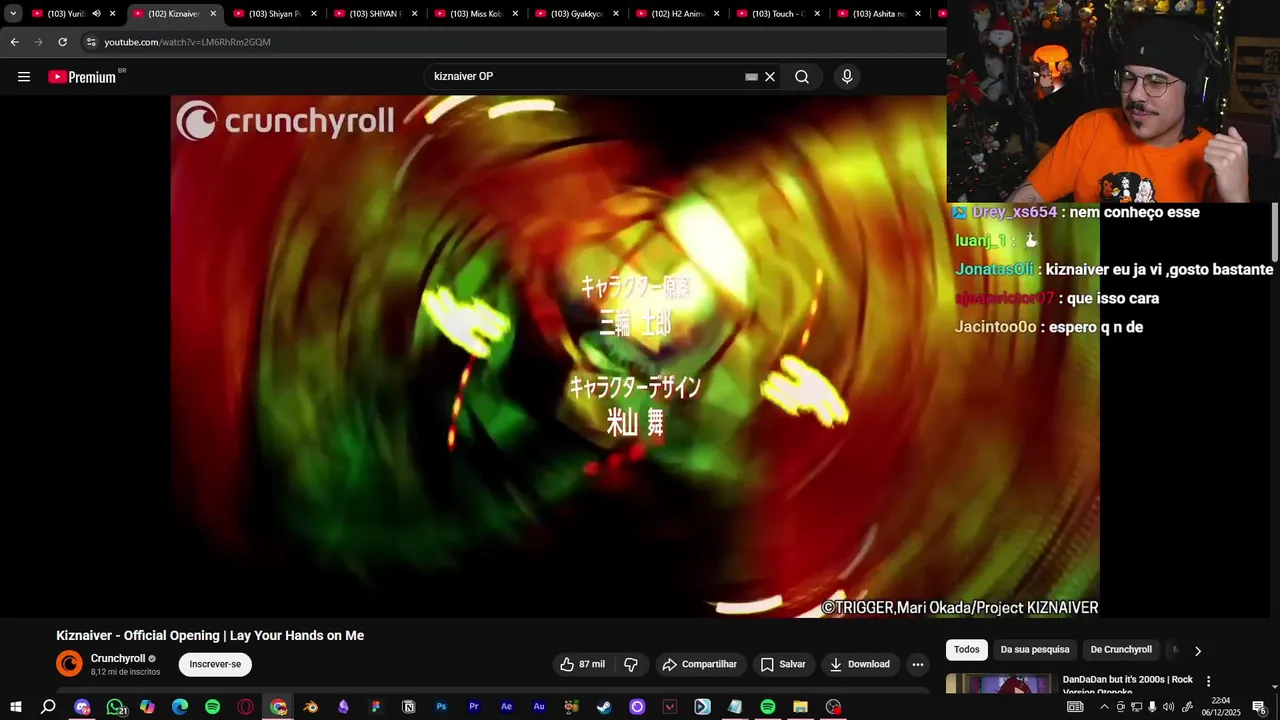
Task: Open Discord from the taskbar
Action: click(82, 707)
